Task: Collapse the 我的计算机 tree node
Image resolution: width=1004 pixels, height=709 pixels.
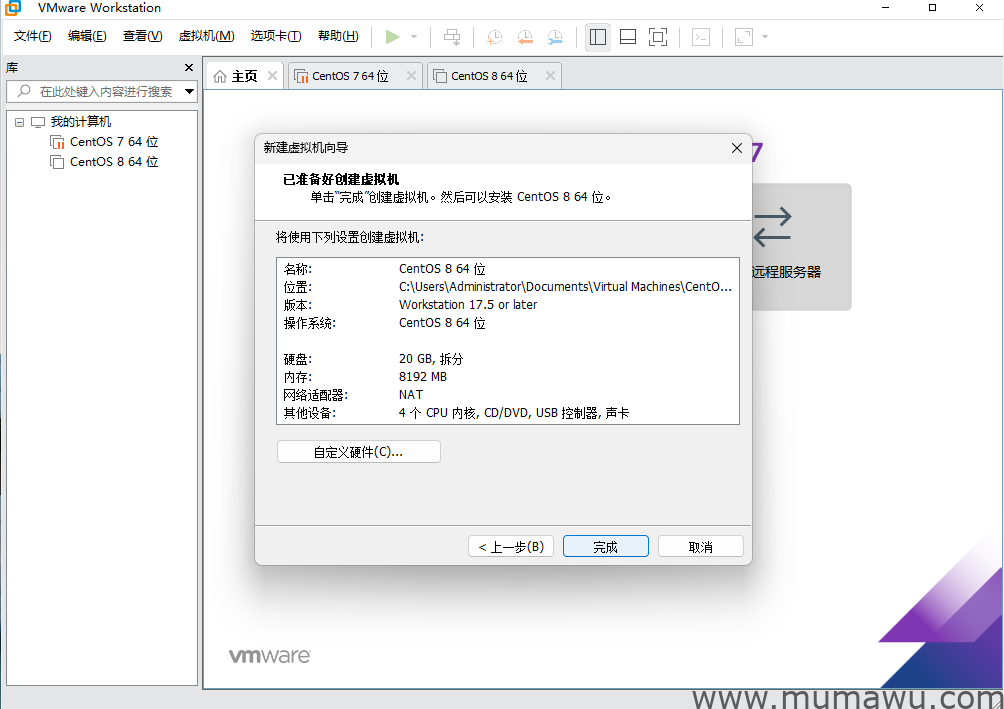Action: pyautogui.click(x=20, y=122)
